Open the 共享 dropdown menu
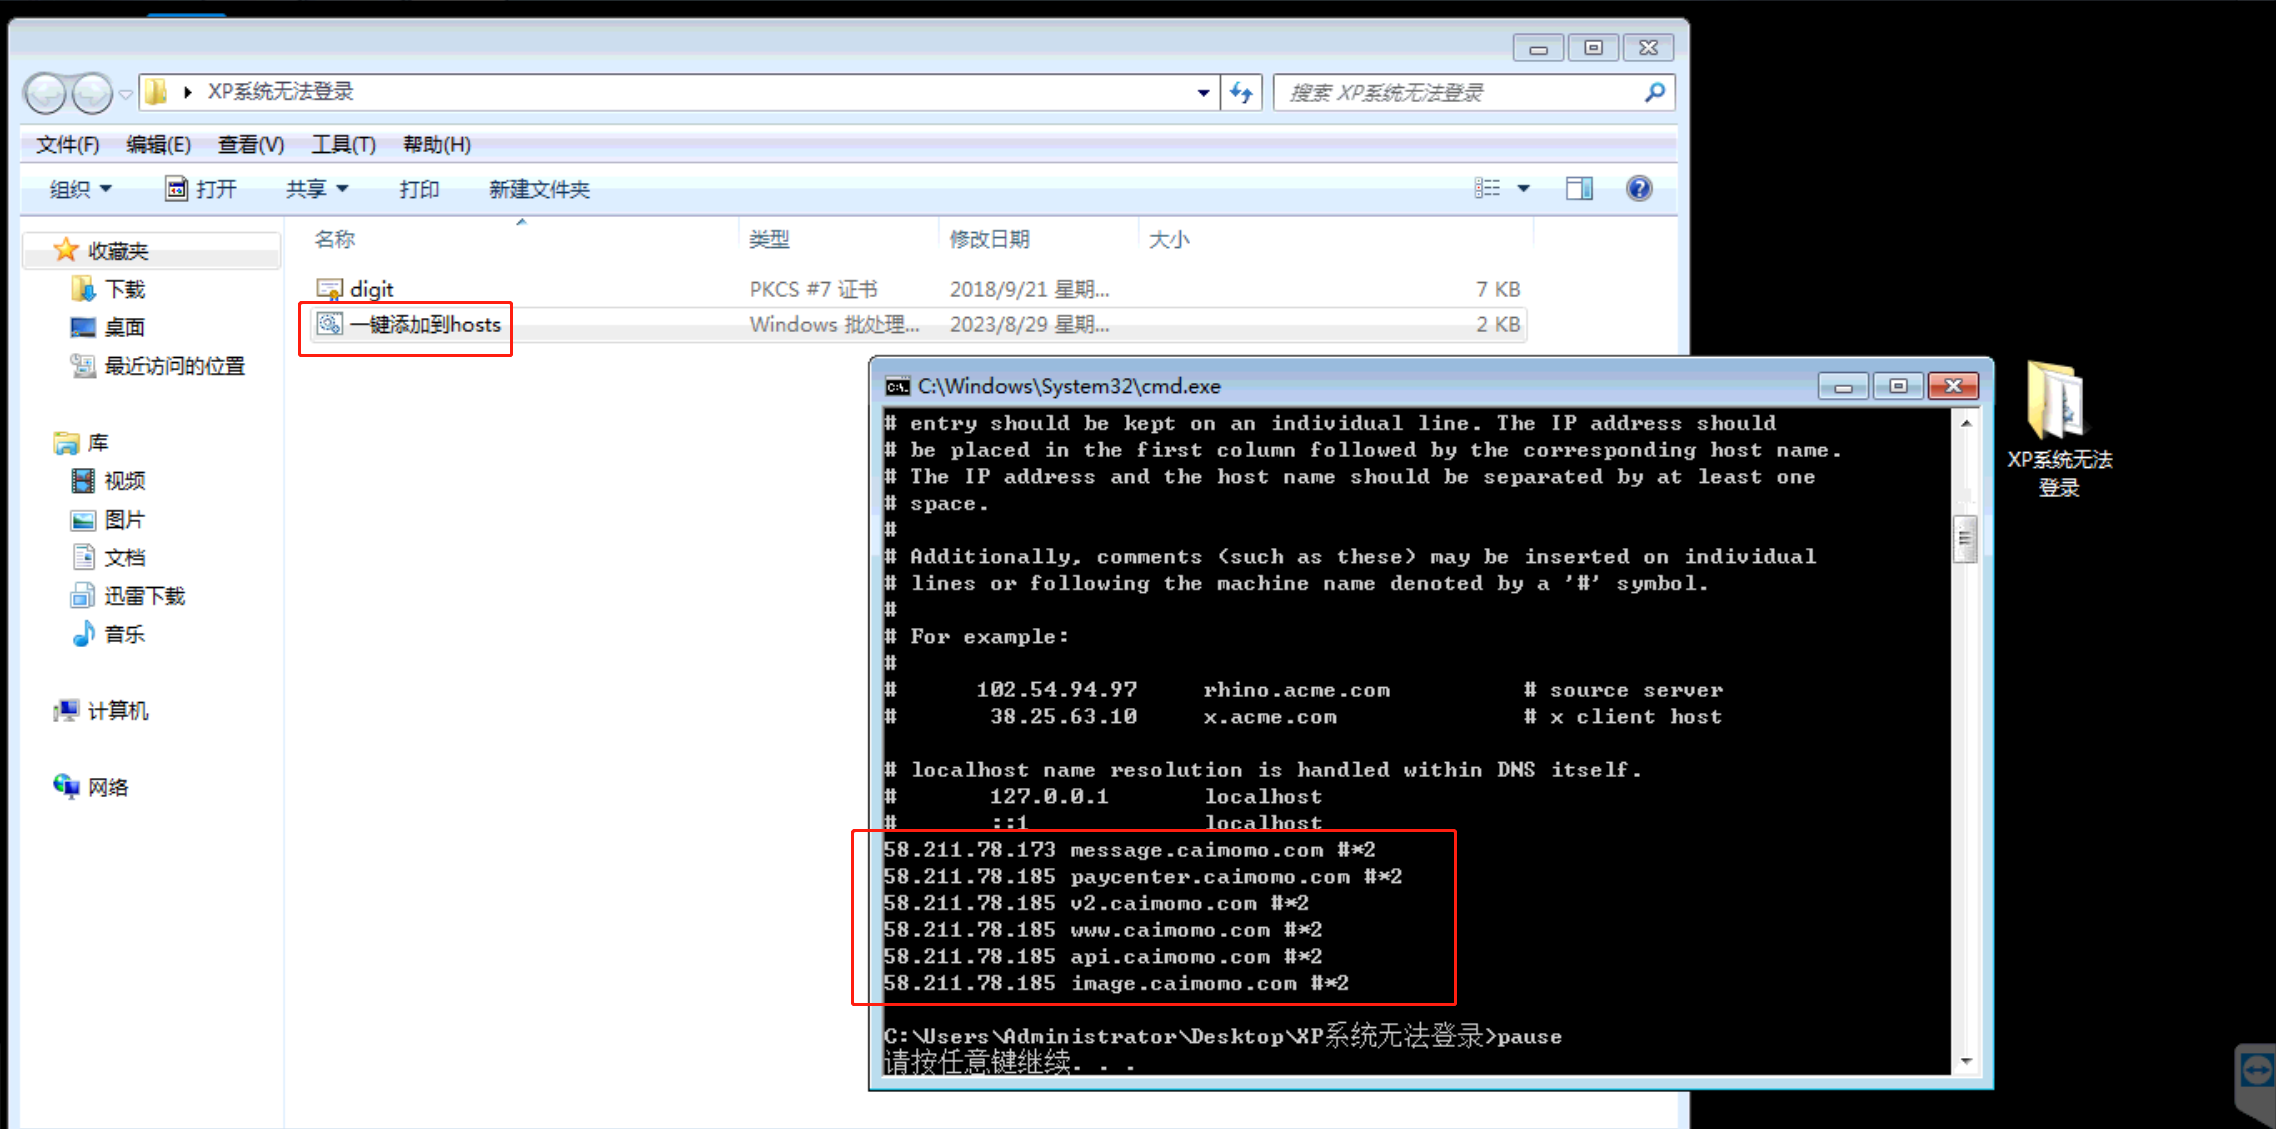 [x=316, y=189]
